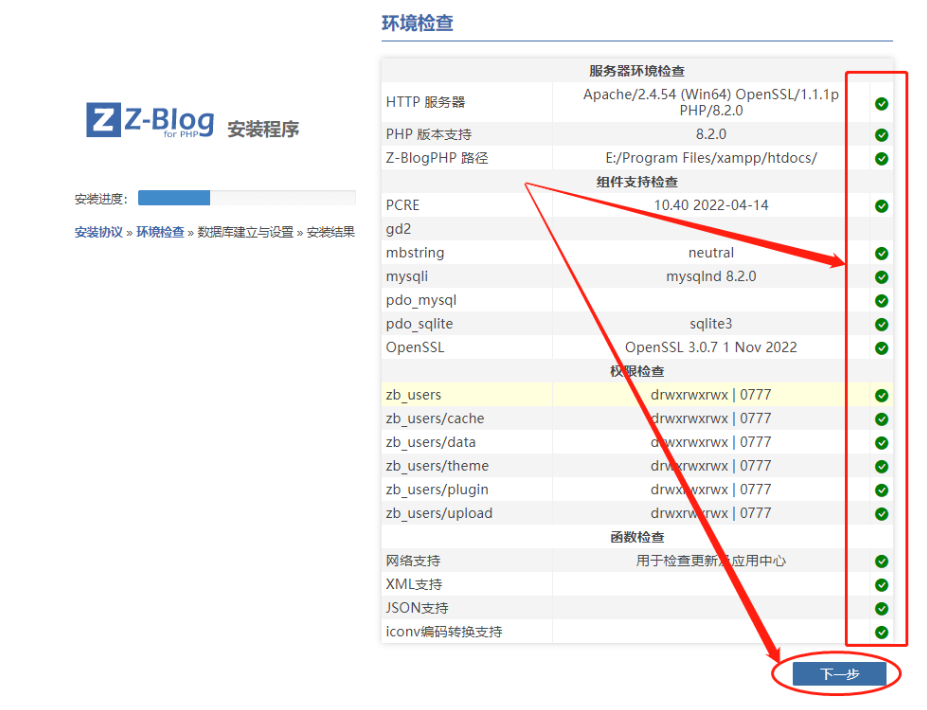The height and width of the screenshot is (710, 927).
Task: Click the green check in the highlighted zb_users row
Action: point(881,395)
